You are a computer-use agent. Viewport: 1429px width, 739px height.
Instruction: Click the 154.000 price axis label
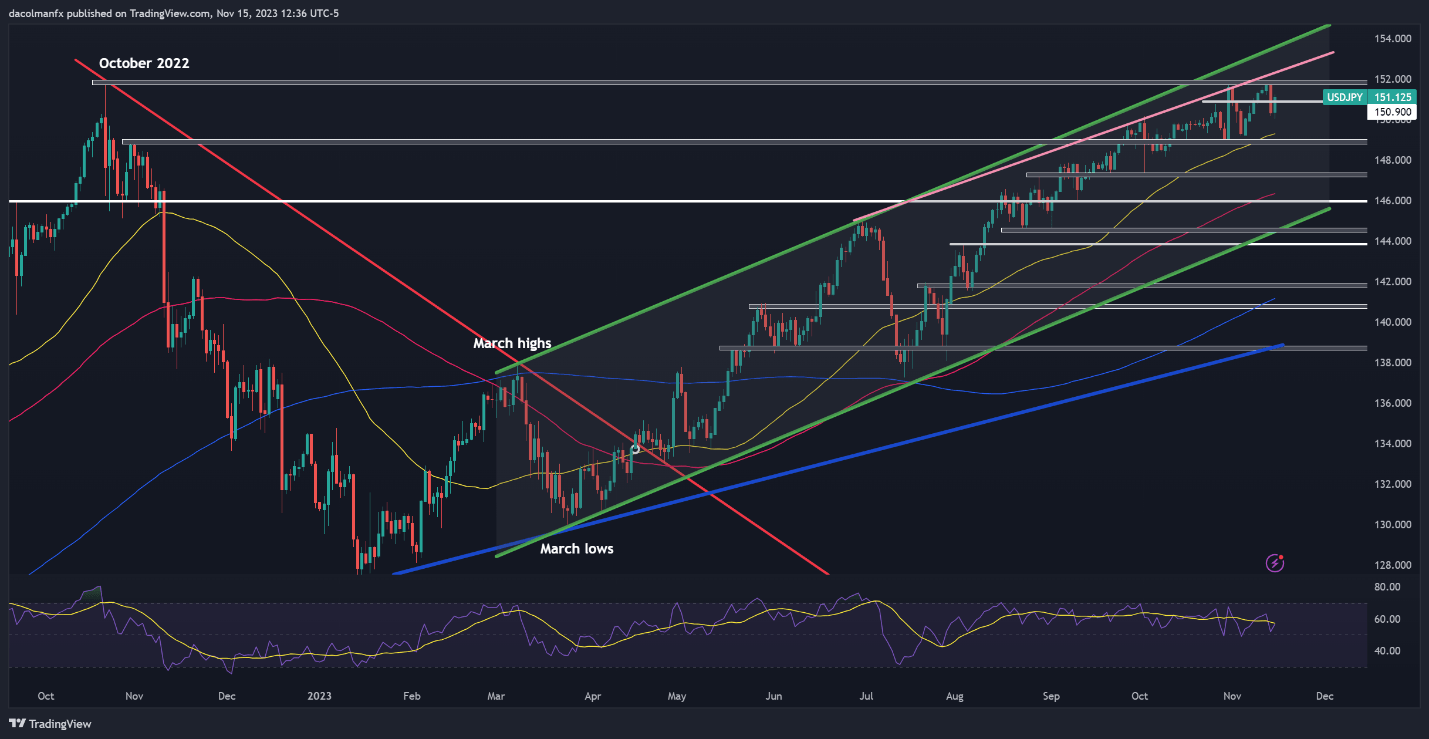click(1393, 38)
